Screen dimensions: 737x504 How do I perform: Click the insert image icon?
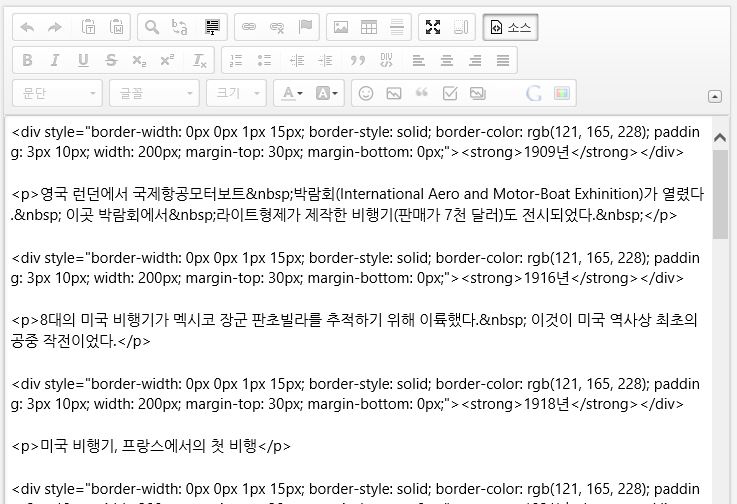(x=341, y=27)
